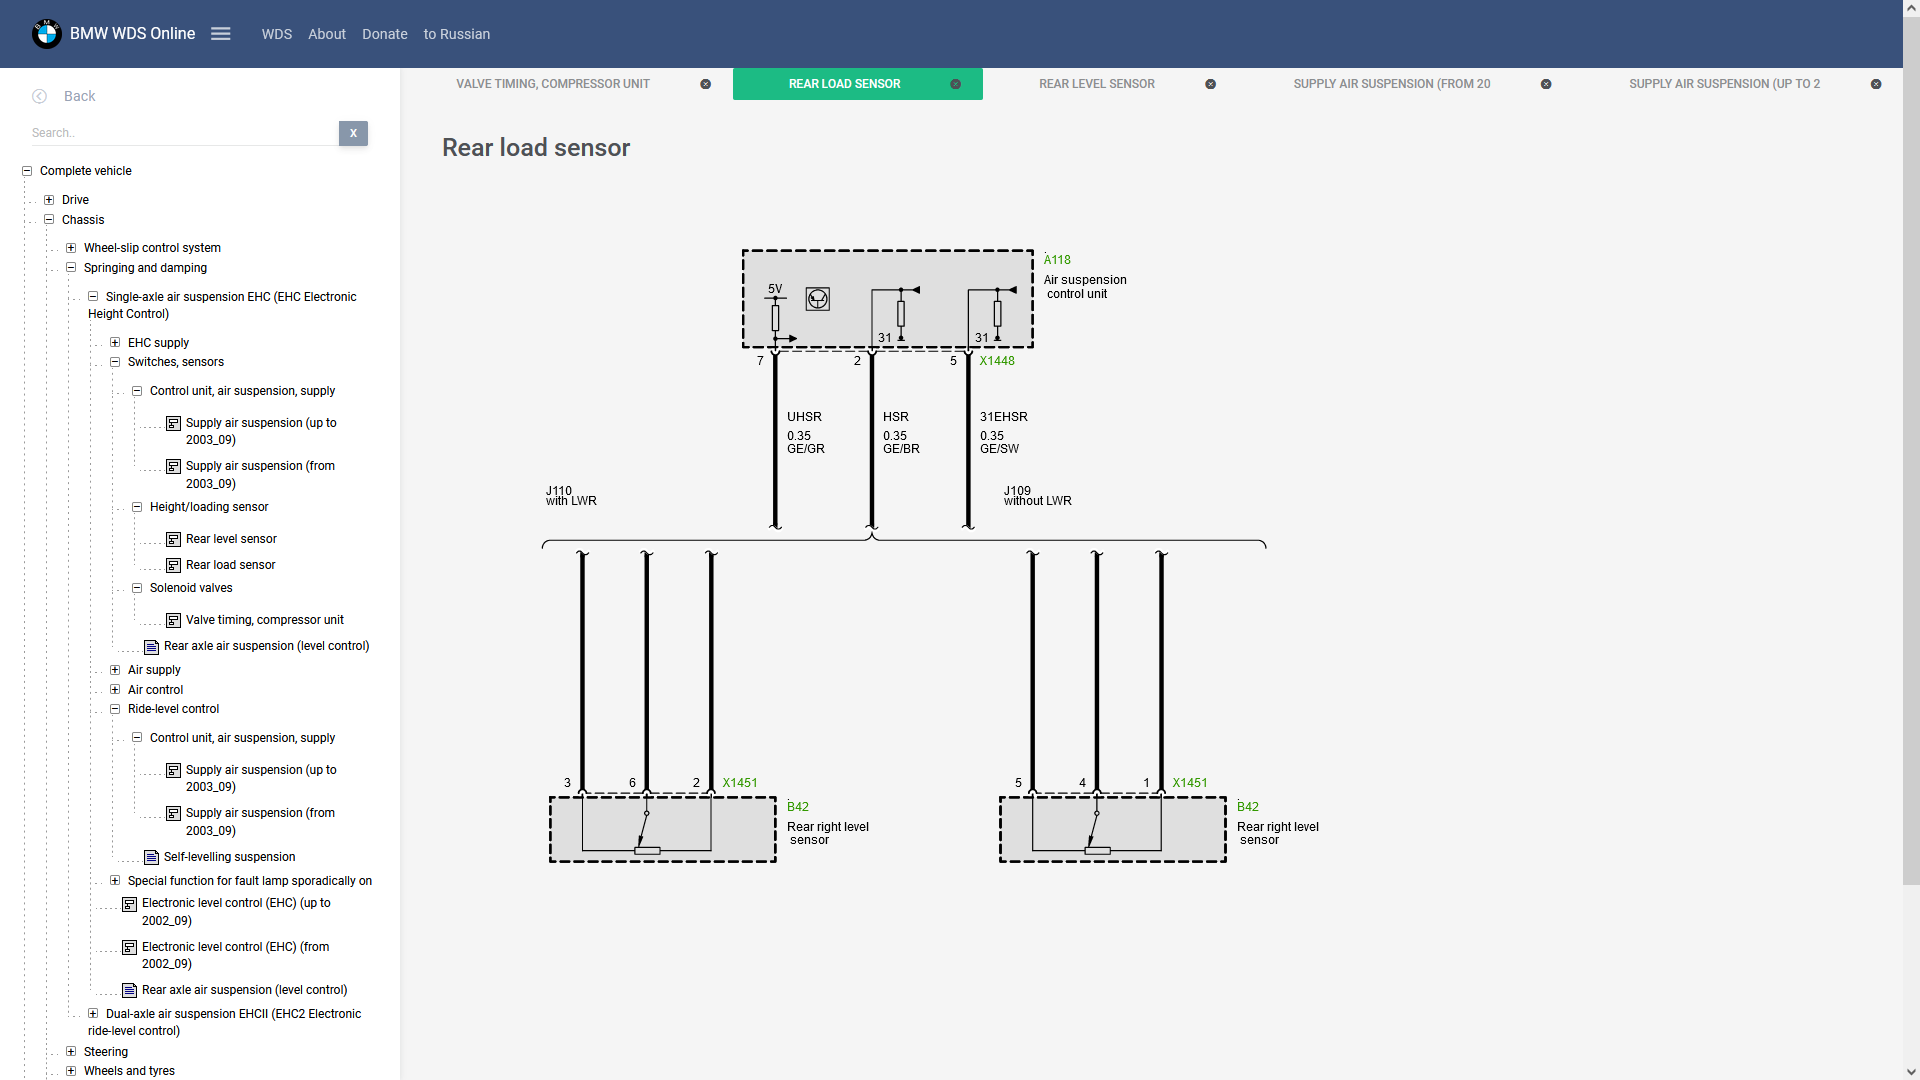Close the Valve Timing, Compressor Unit tab

click(706, 84)
